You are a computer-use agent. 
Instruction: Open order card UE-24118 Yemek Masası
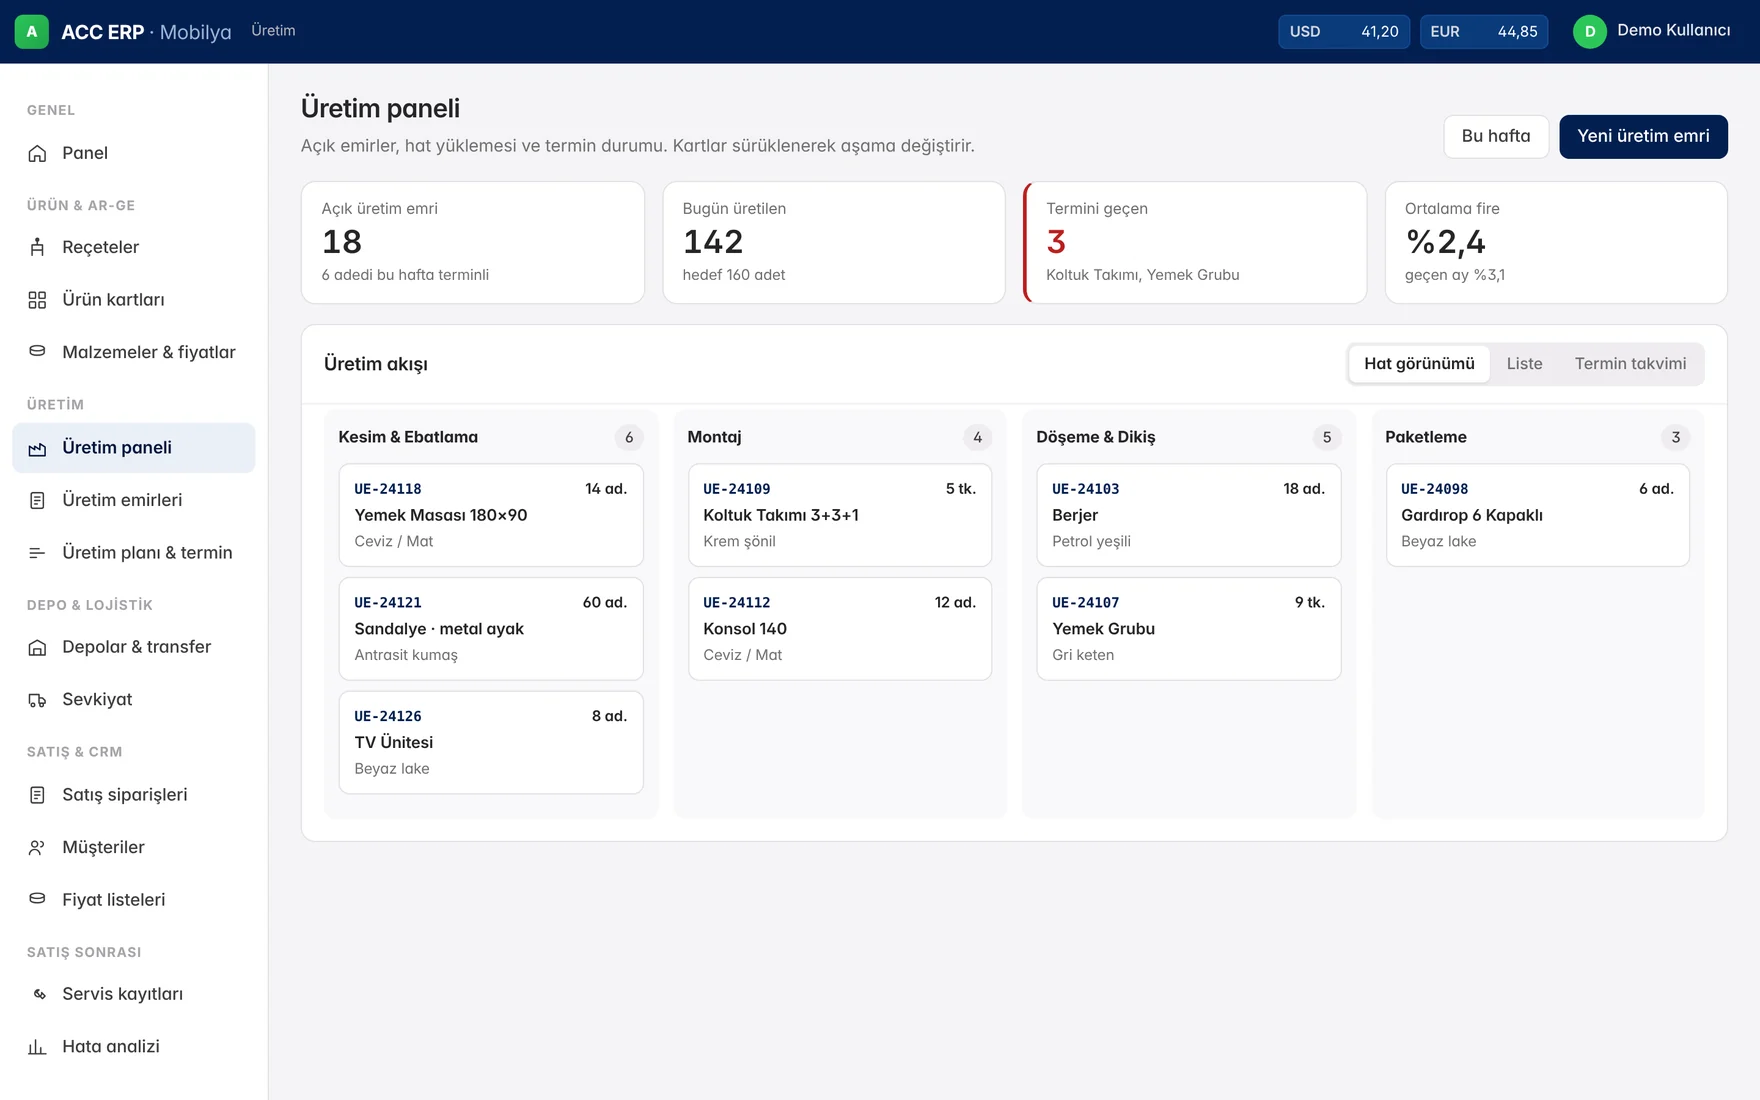pos(491,515)
